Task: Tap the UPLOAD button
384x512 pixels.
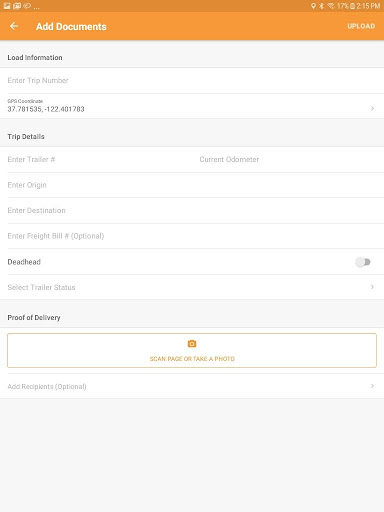Action: coord(361,26)
